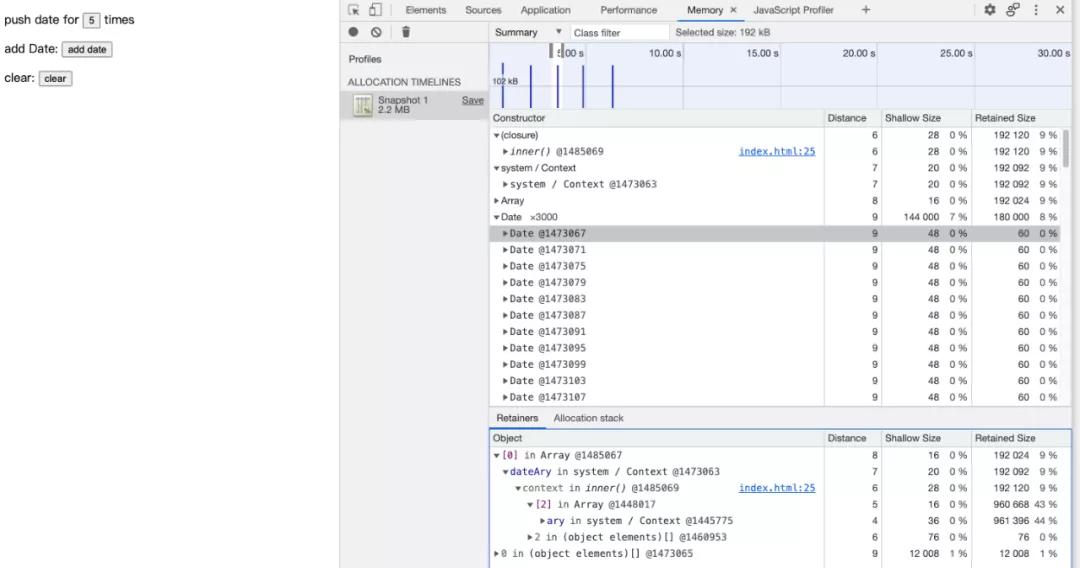1080x568 pixels.
Task: Open the DevTools three-dot menu
Action: pos(1036,10)
